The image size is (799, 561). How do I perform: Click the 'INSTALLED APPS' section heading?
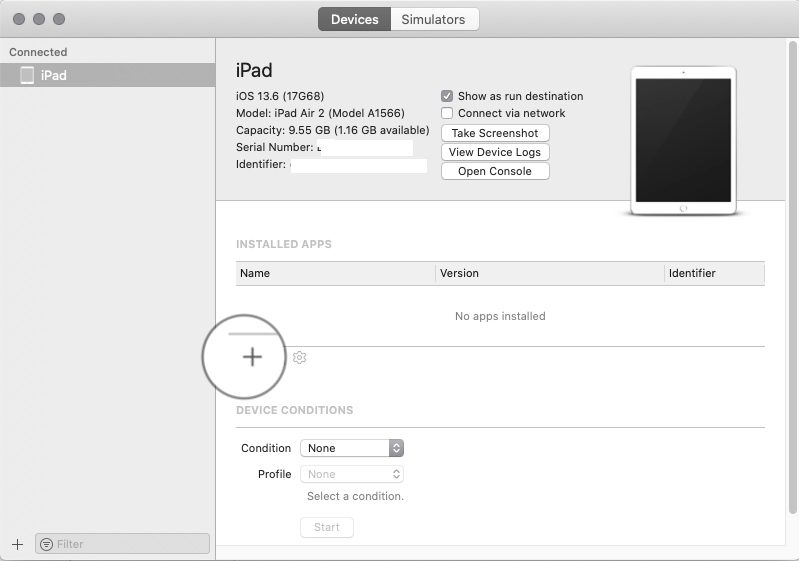[x=284, y=244]
